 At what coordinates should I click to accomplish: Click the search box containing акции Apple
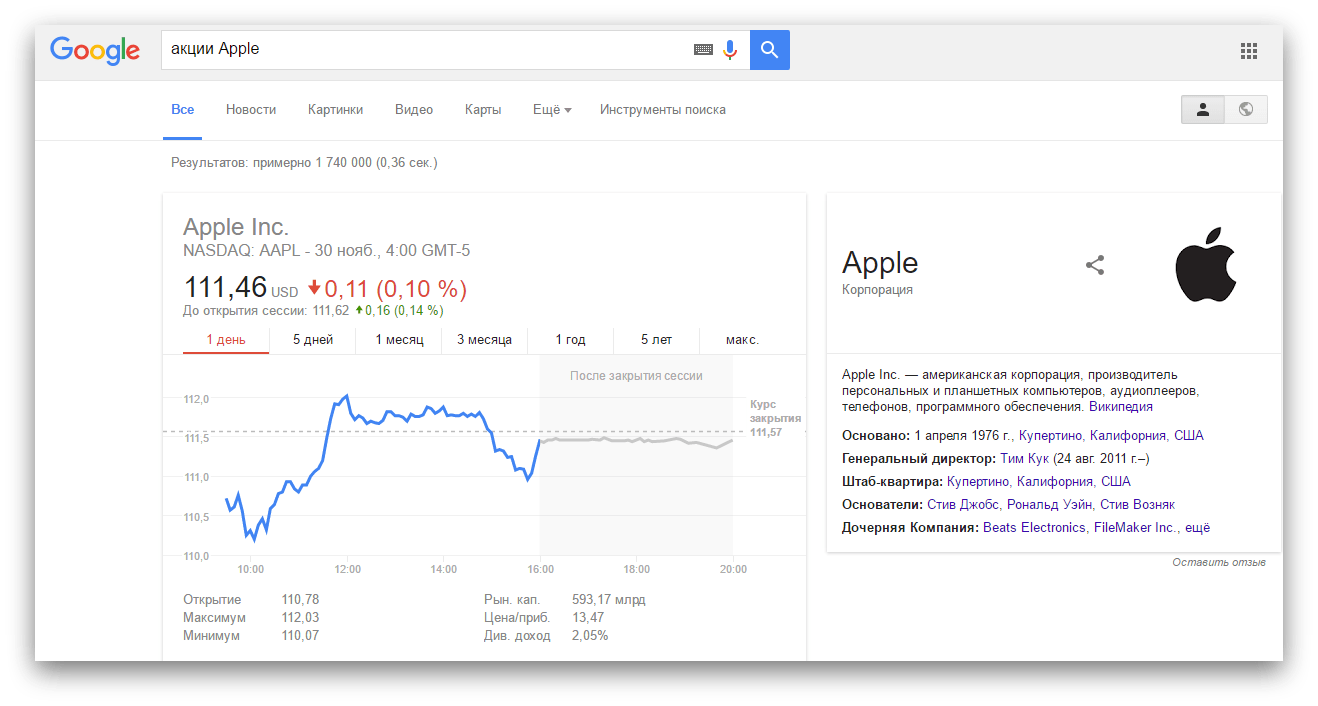420,49
